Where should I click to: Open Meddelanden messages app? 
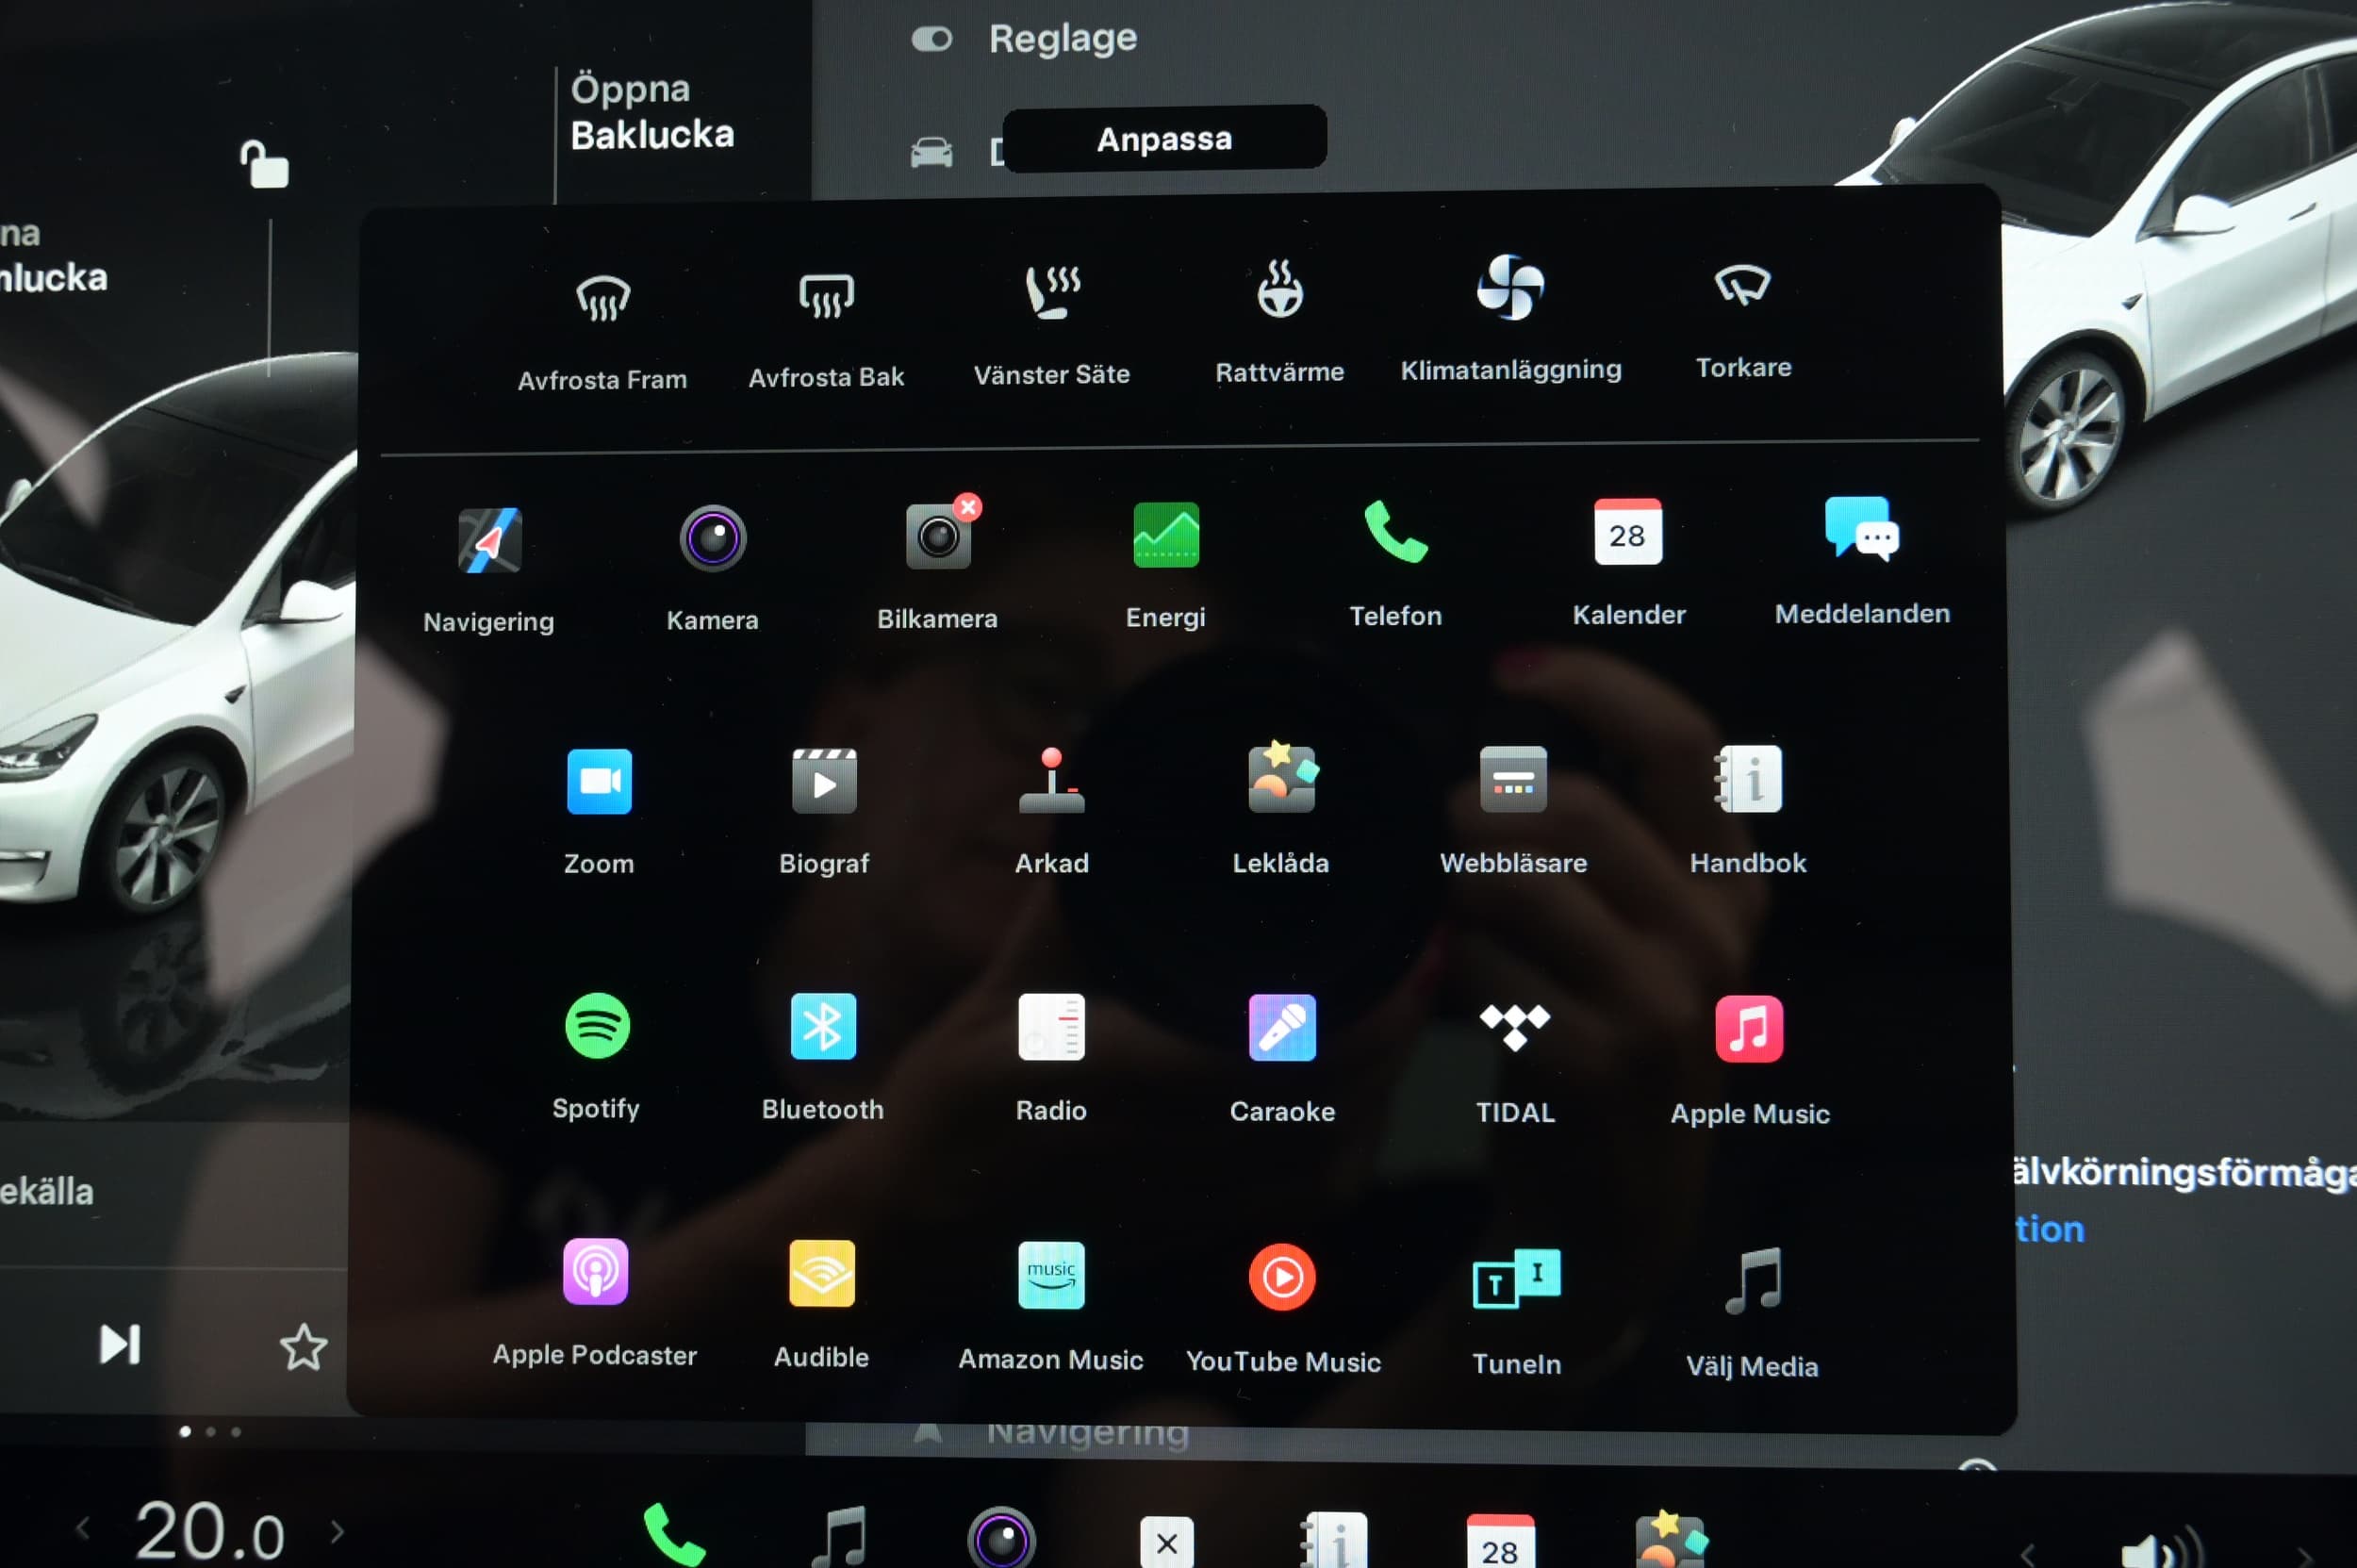(x=1861, y=562)
